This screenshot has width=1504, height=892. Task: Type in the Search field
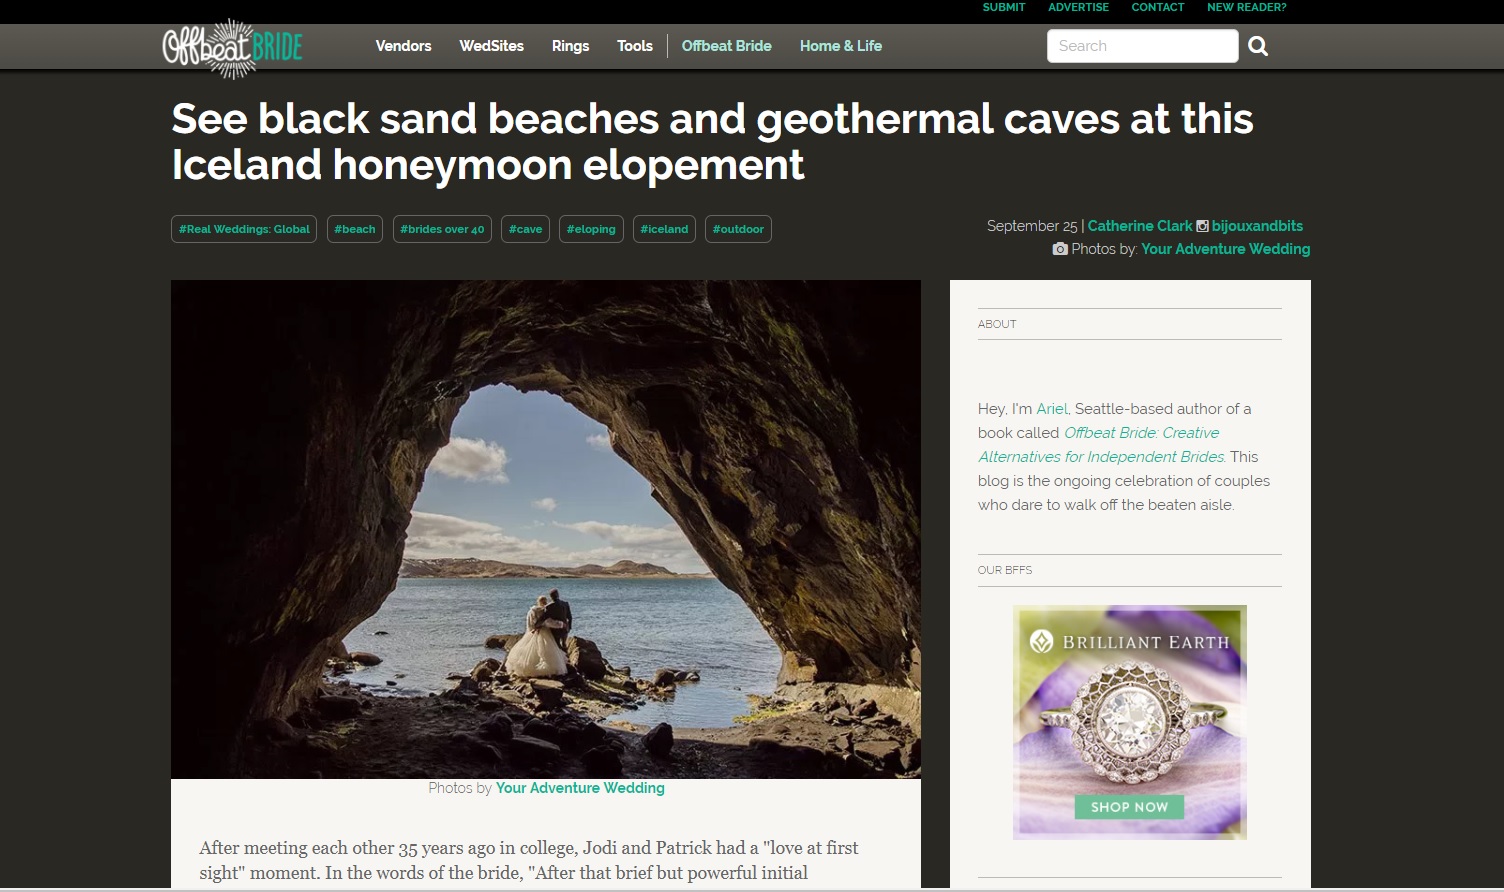1141,46
